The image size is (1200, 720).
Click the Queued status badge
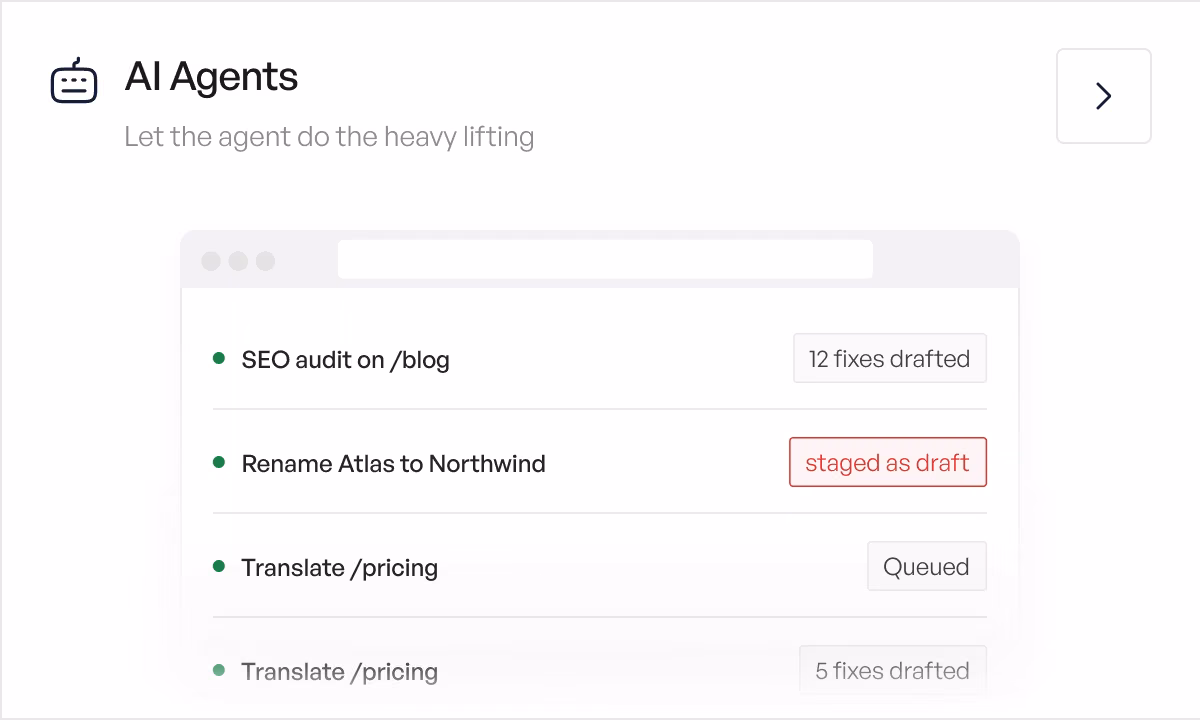(927, 566)
